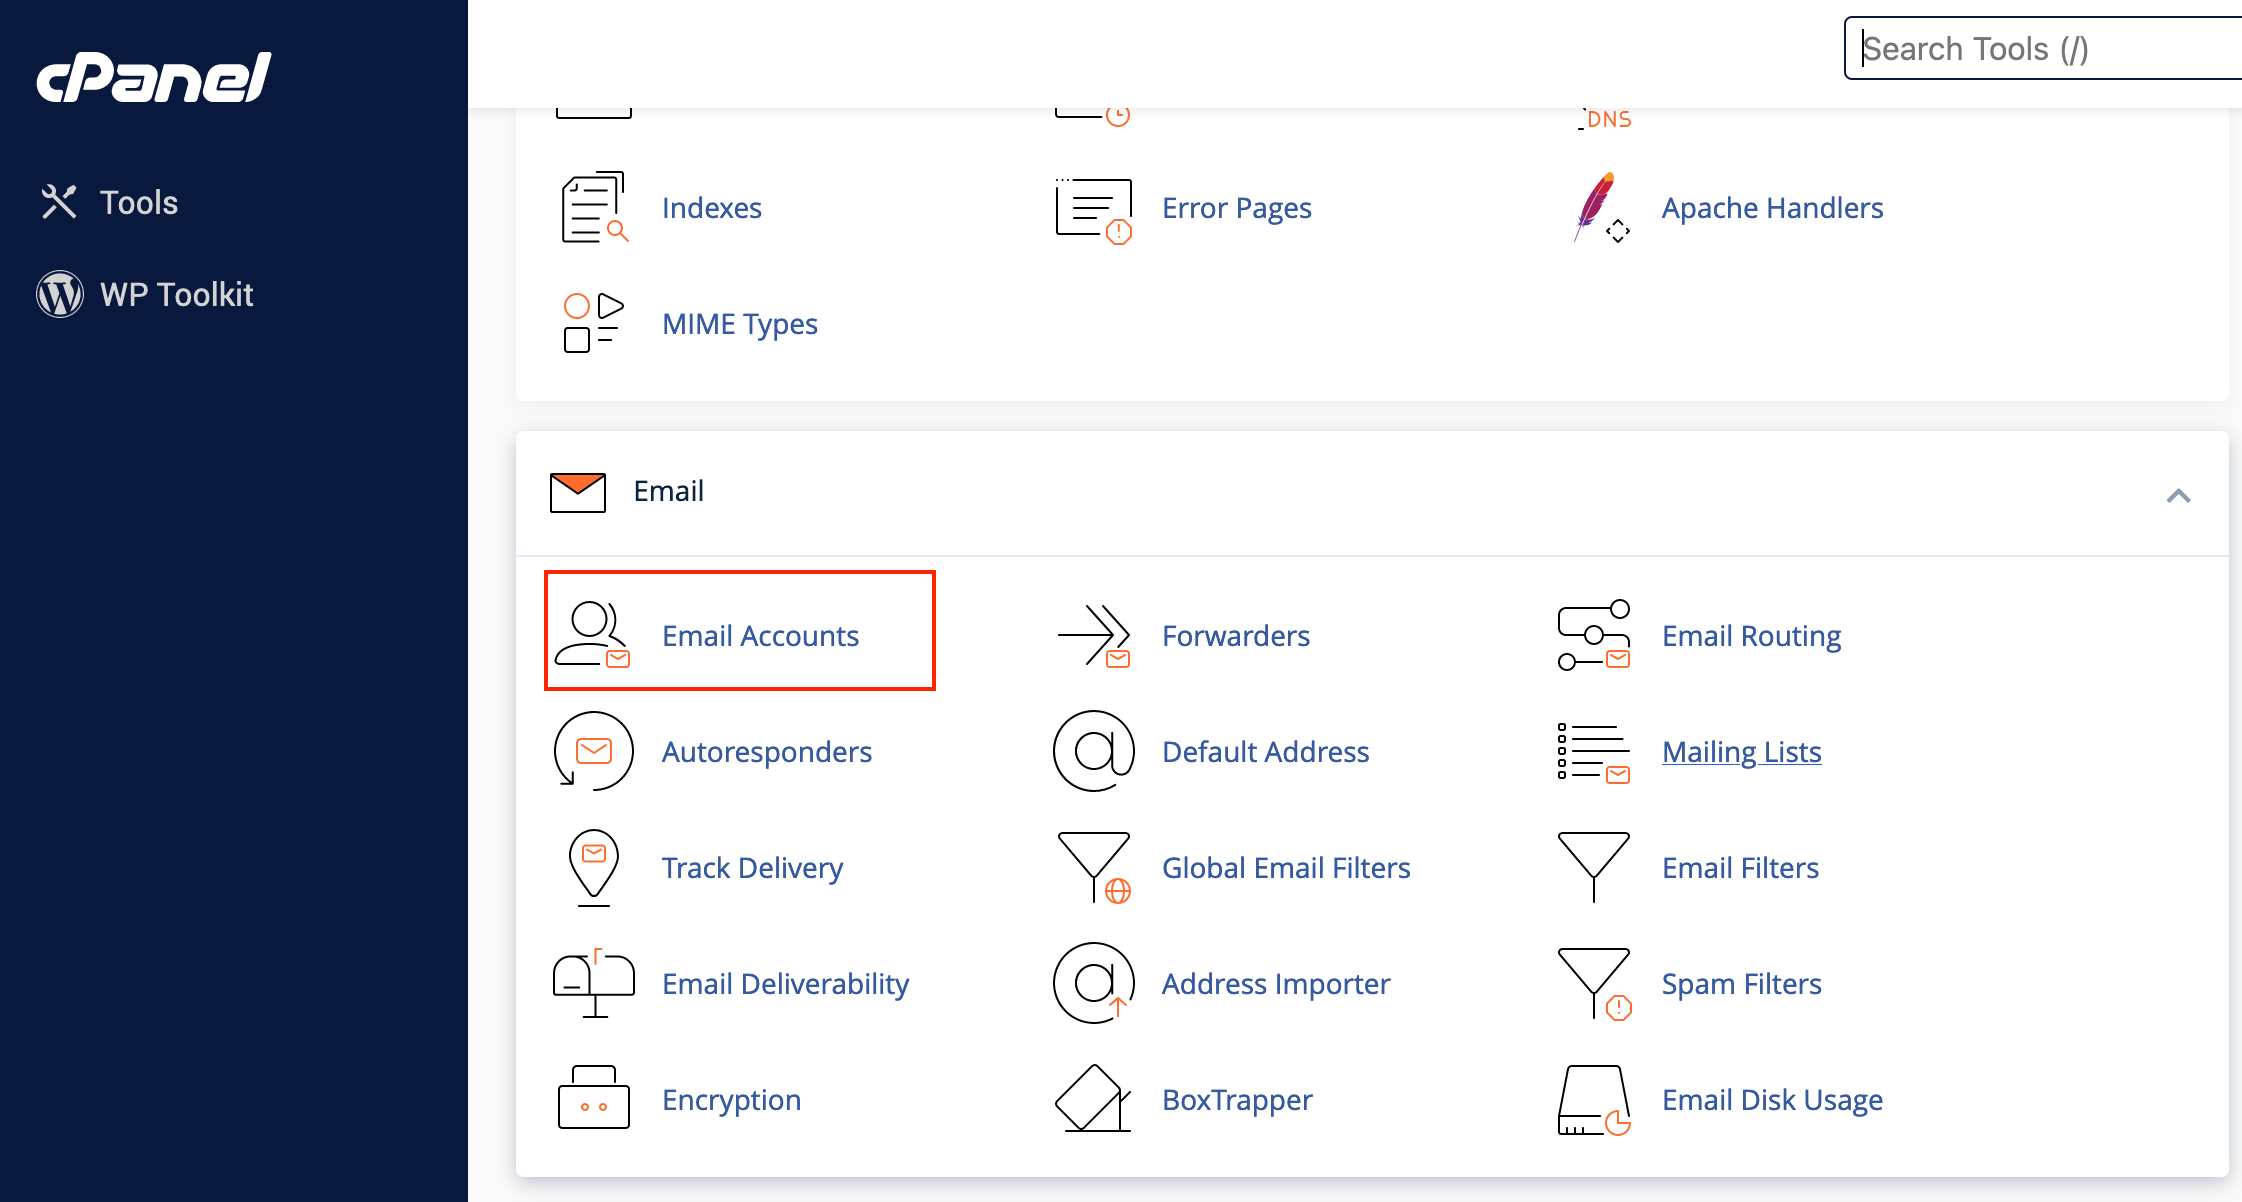Open the Default Address link
Image resolution: width=2242 pixels, height=1202 pixels.
tap(1265, 752)
